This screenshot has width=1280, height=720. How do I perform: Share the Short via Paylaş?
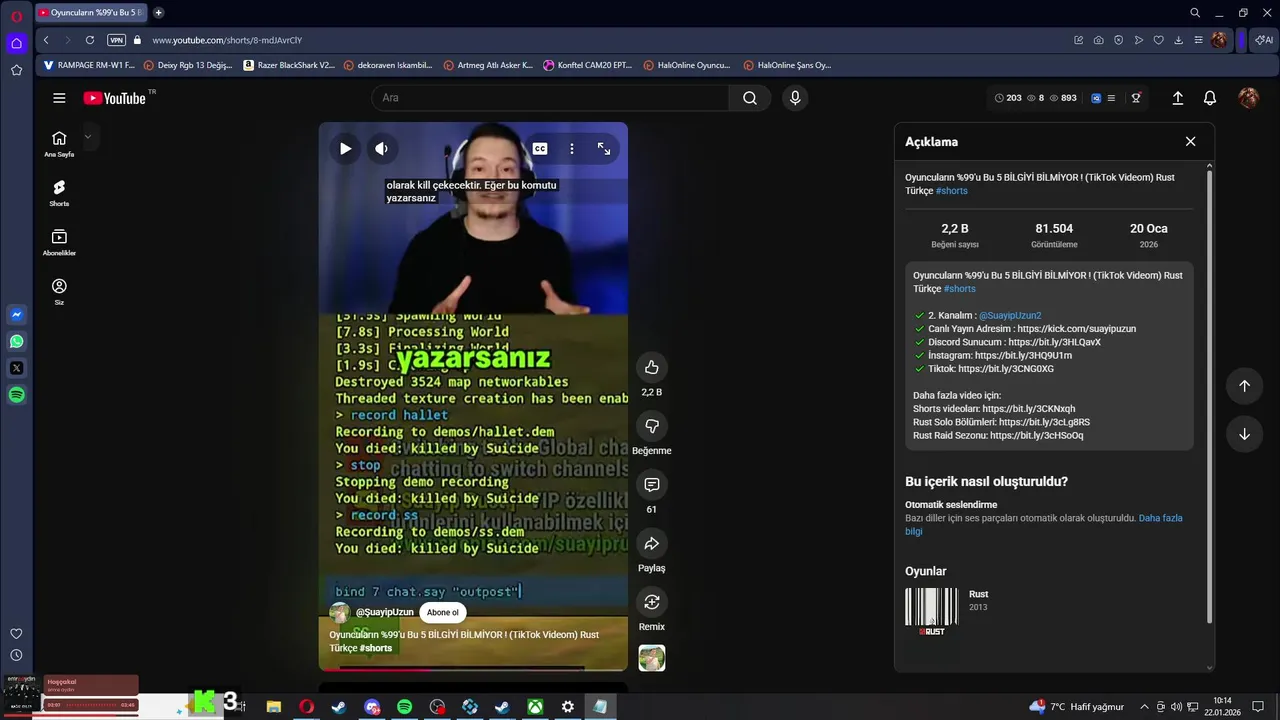click(652, 544)
